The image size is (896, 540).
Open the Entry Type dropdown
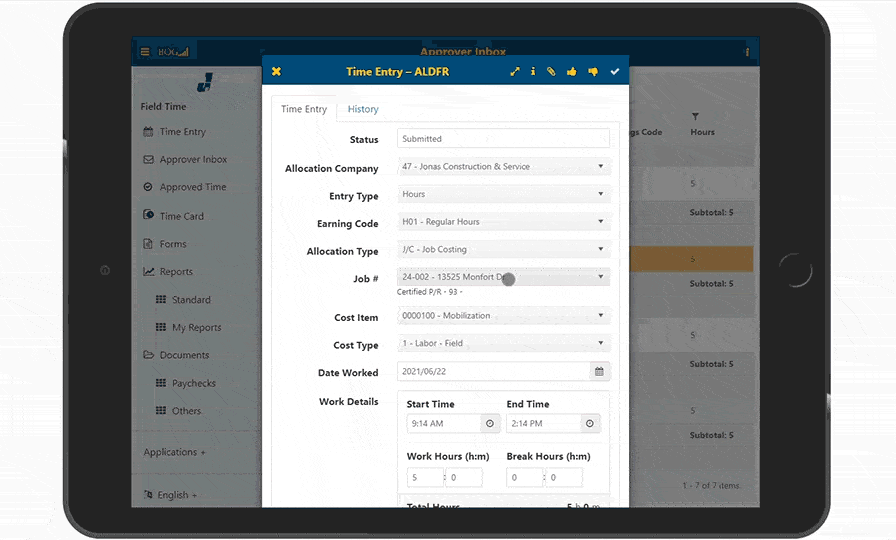coord(503,194)
